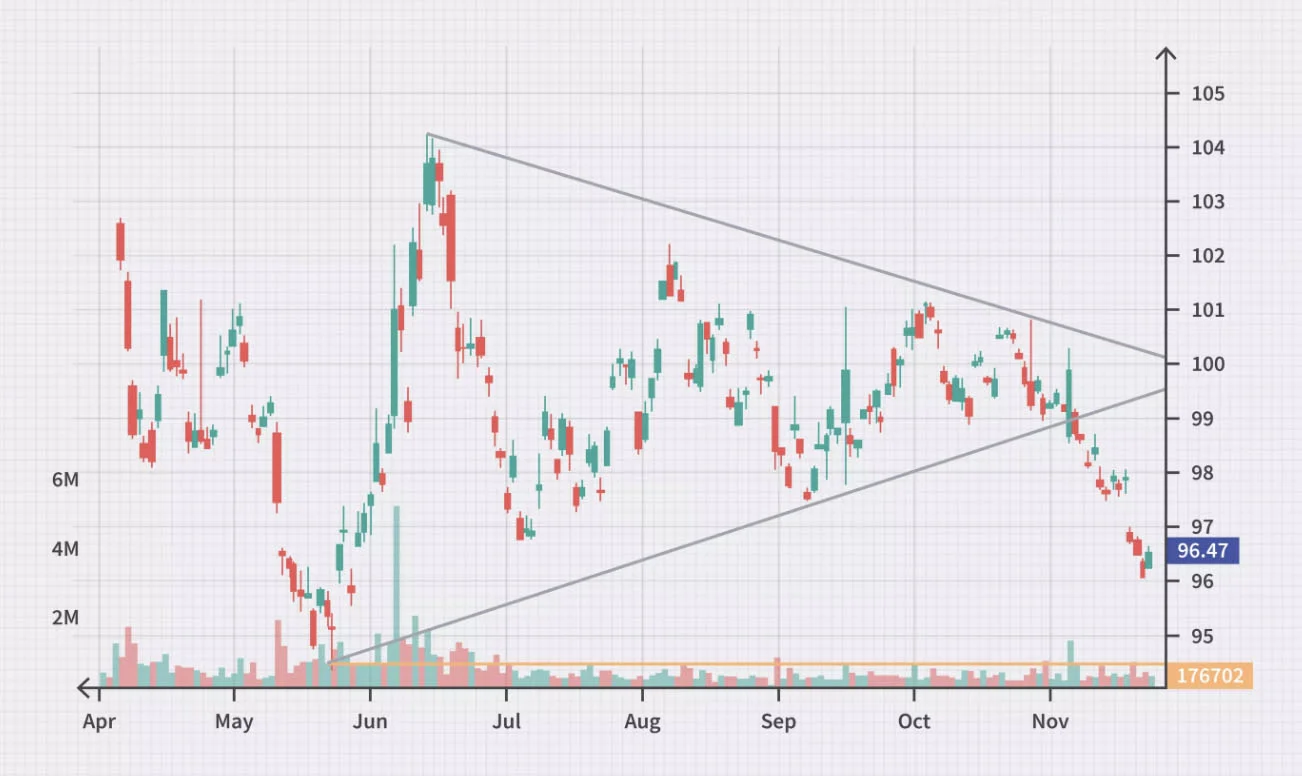Click the Oct label on the time axis
The width and height of the screenshot is (1302, 776).
tap(914, 721)
